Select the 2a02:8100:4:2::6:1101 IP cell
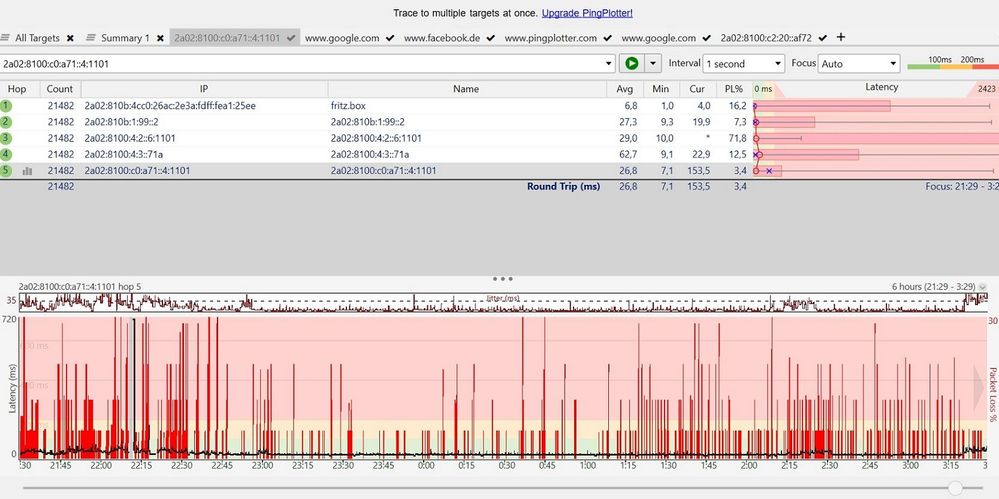Viewport: 999px width, 499px height. coord(130,138)
